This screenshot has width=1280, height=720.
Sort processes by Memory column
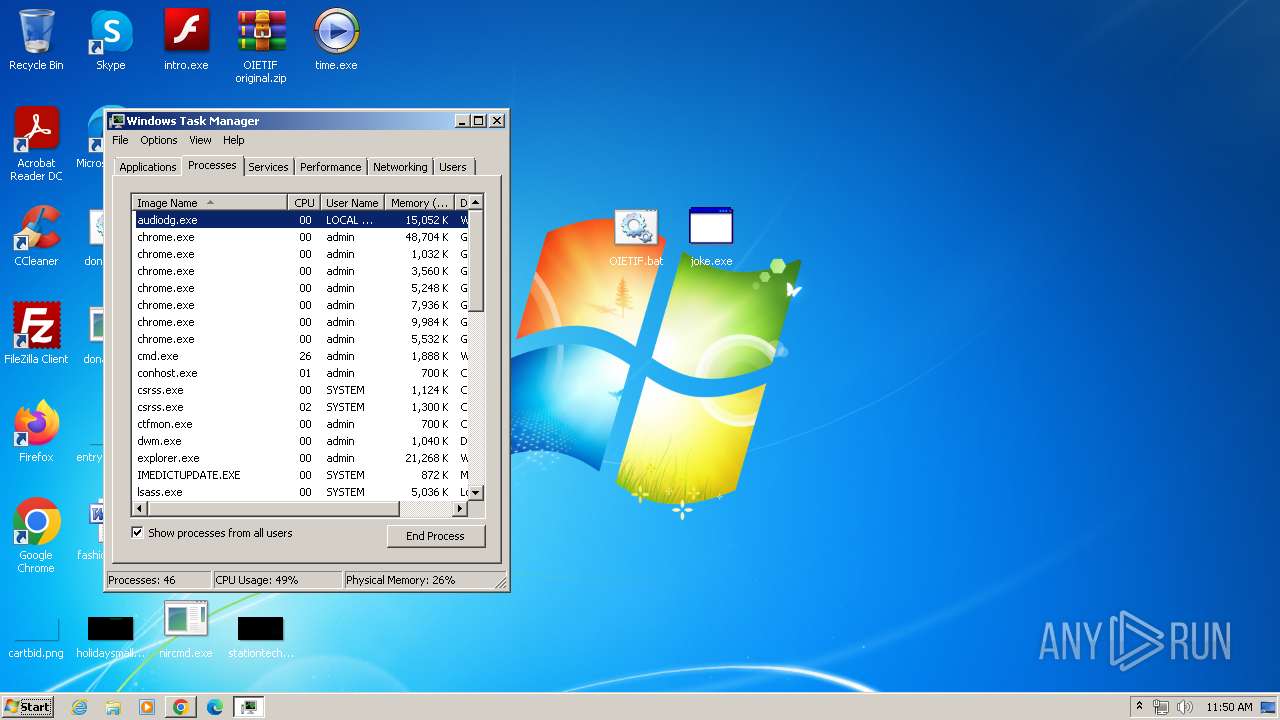coord(420,203)
